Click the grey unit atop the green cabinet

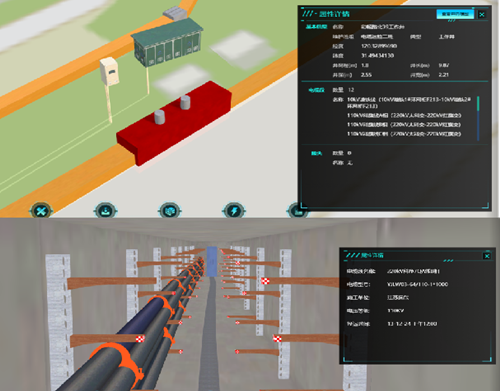pyautogui.click(x=175, y=14)
